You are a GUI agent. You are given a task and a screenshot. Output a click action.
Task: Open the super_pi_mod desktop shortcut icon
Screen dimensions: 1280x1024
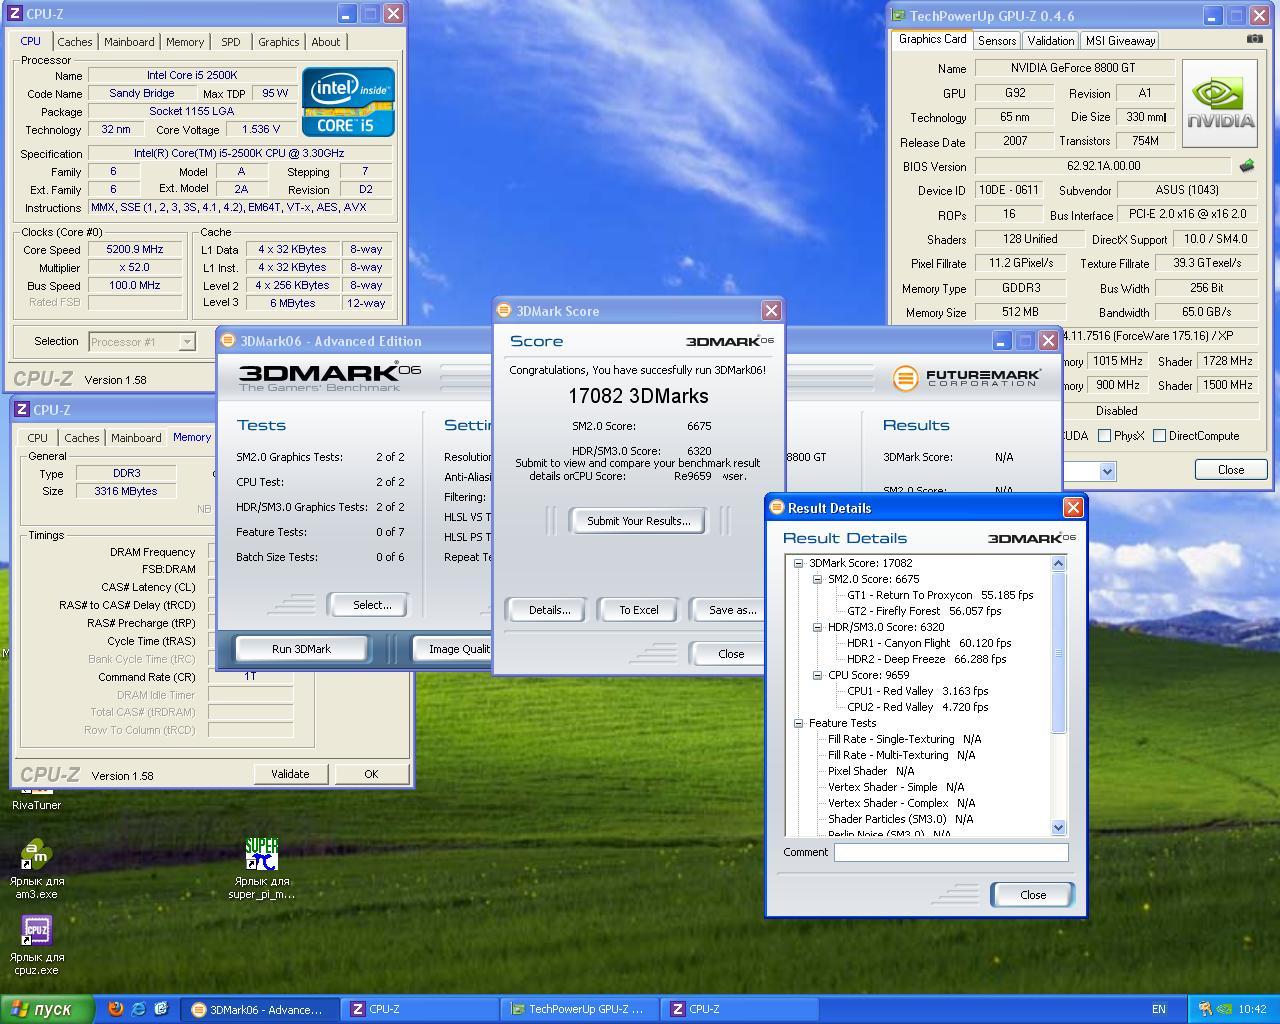pyautogui.click(x=262, y=856)
